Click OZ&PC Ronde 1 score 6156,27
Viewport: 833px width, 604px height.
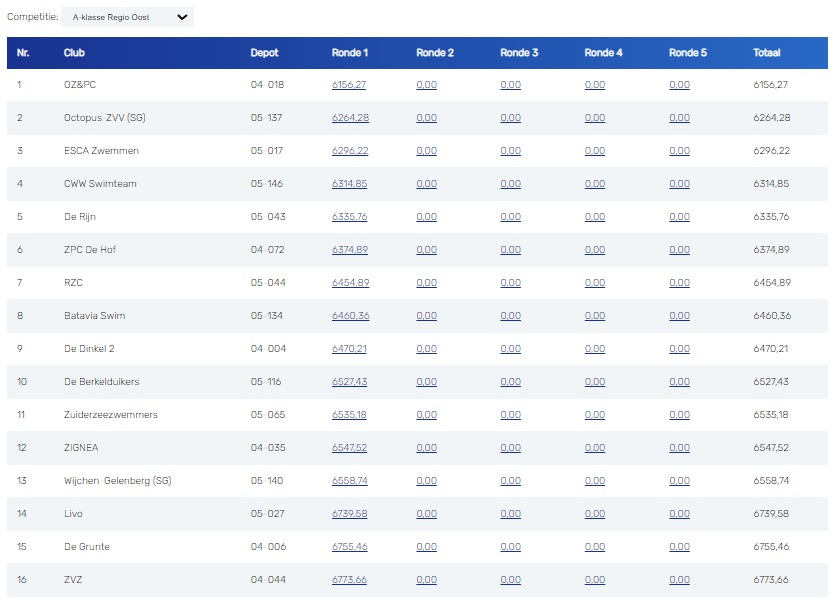pos(349,85)
